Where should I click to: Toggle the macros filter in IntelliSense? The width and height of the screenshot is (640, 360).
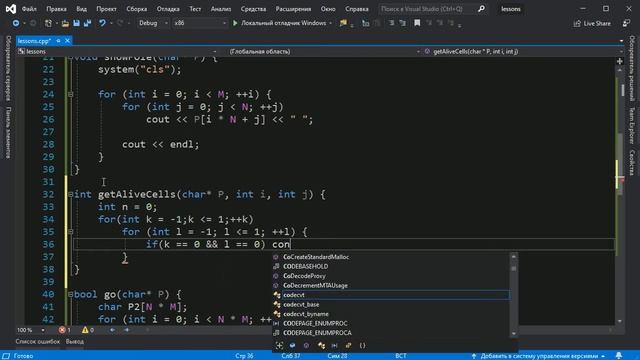(335, 345)
